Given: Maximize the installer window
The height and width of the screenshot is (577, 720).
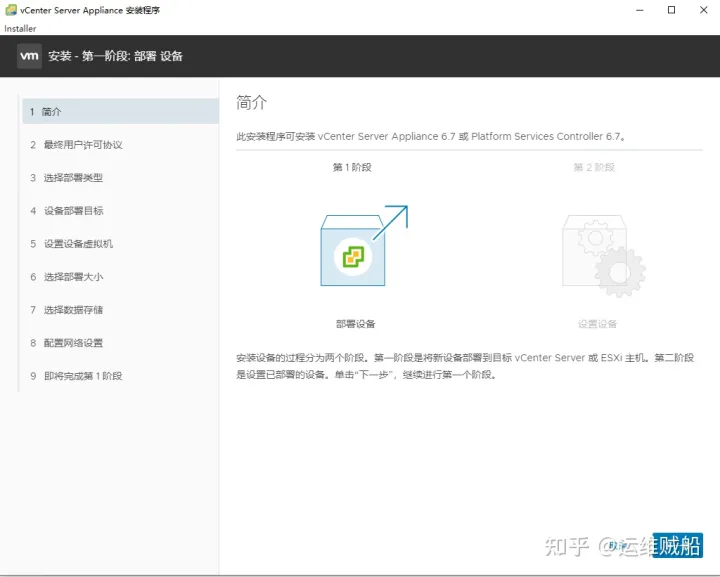Looking at the screenshot, I should pos(671,10).
